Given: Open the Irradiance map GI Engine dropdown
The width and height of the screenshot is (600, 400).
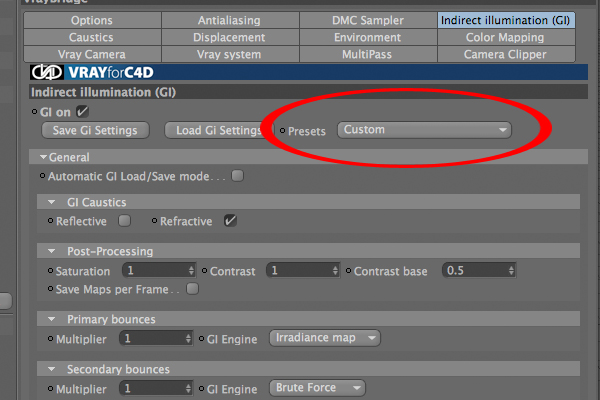Looking at the screenshot, I should 325,338.
